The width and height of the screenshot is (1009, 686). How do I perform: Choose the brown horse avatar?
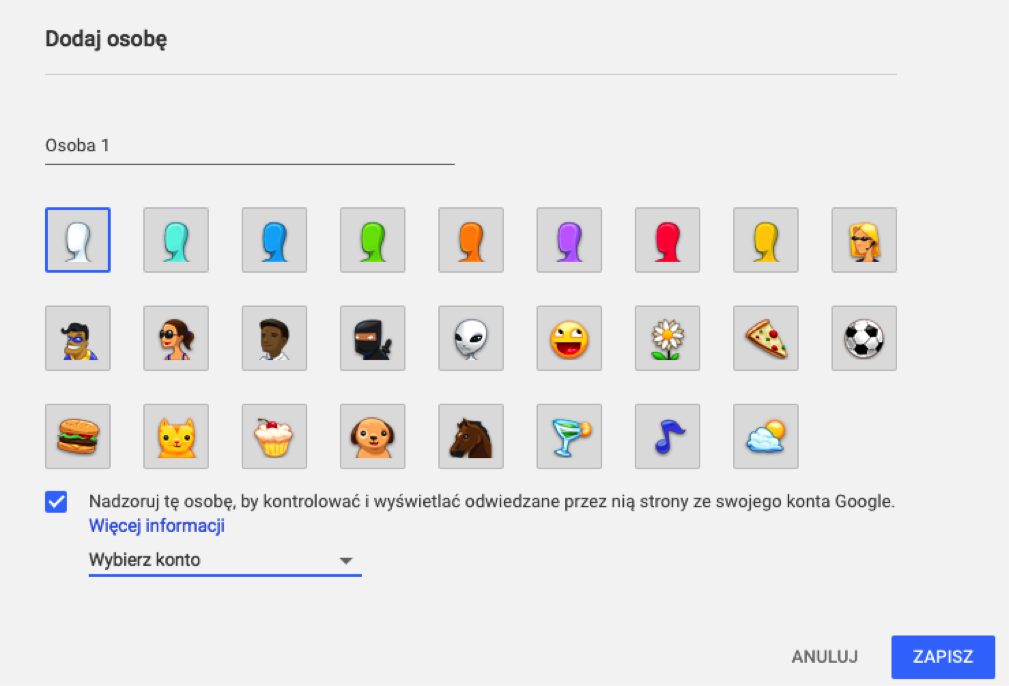[x=471, y=436]
